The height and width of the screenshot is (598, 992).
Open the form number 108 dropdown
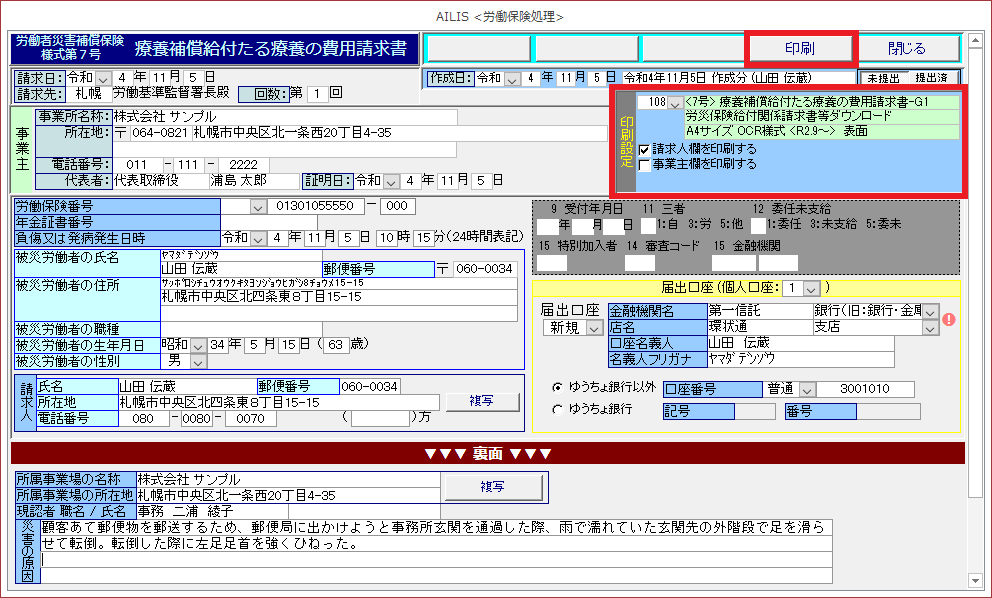pyautogui.click(x=676, y=103)
